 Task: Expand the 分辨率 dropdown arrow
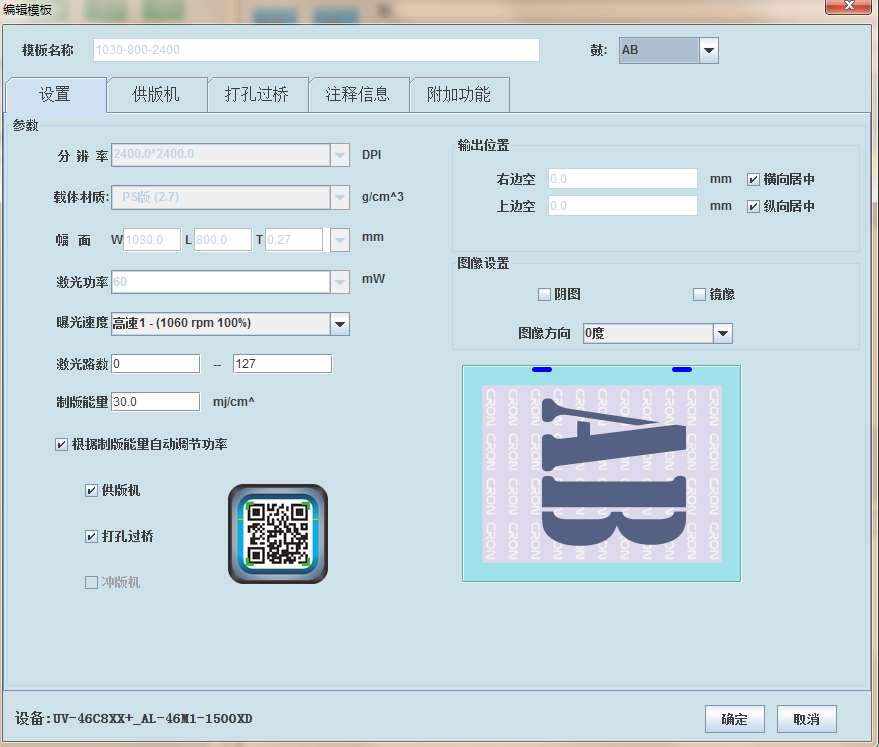click(340, 155)
